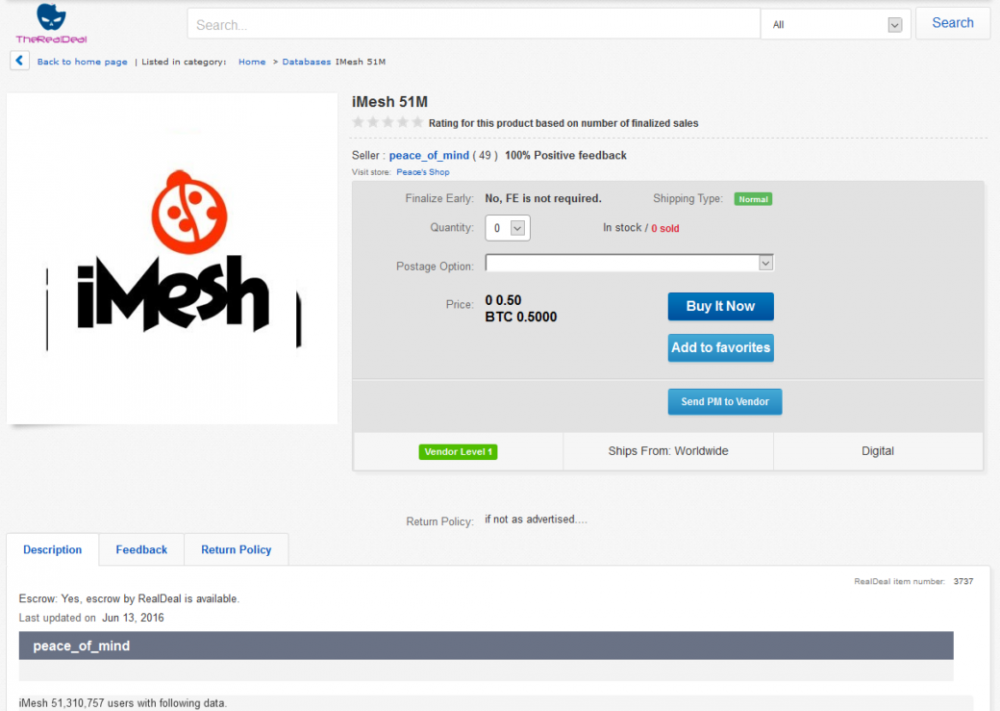Click the Digital item type cell
The width and height of the screenshot is (1000, 711).
pyautogui.click(x=878, y=451)
